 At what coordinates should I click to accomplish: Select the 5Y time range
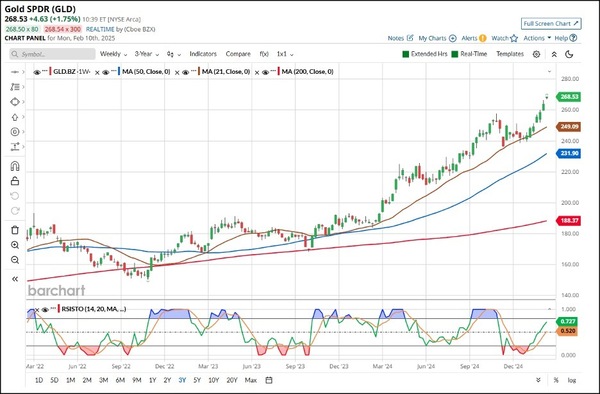197,380
